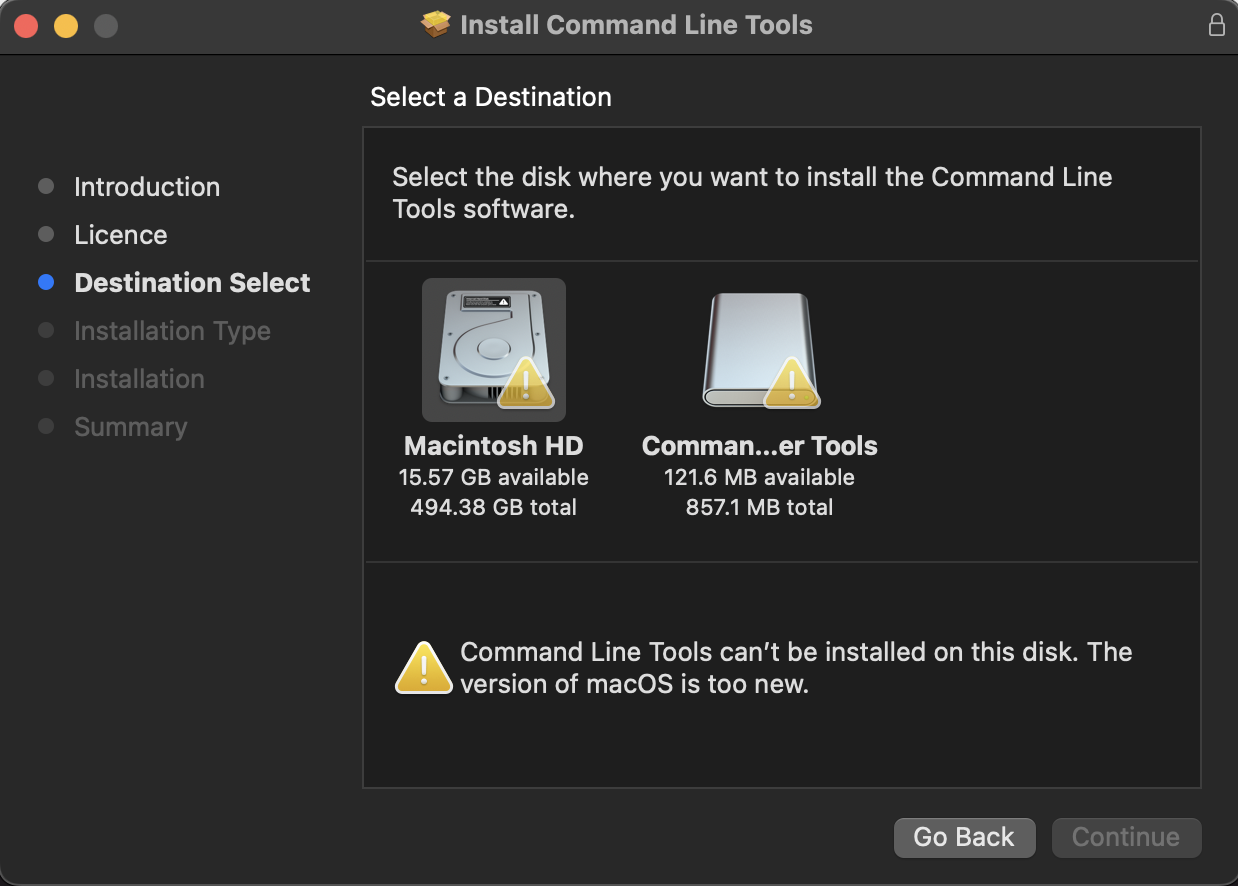
Task: Click the disabled Continue button
Action: coord(1126,837)
